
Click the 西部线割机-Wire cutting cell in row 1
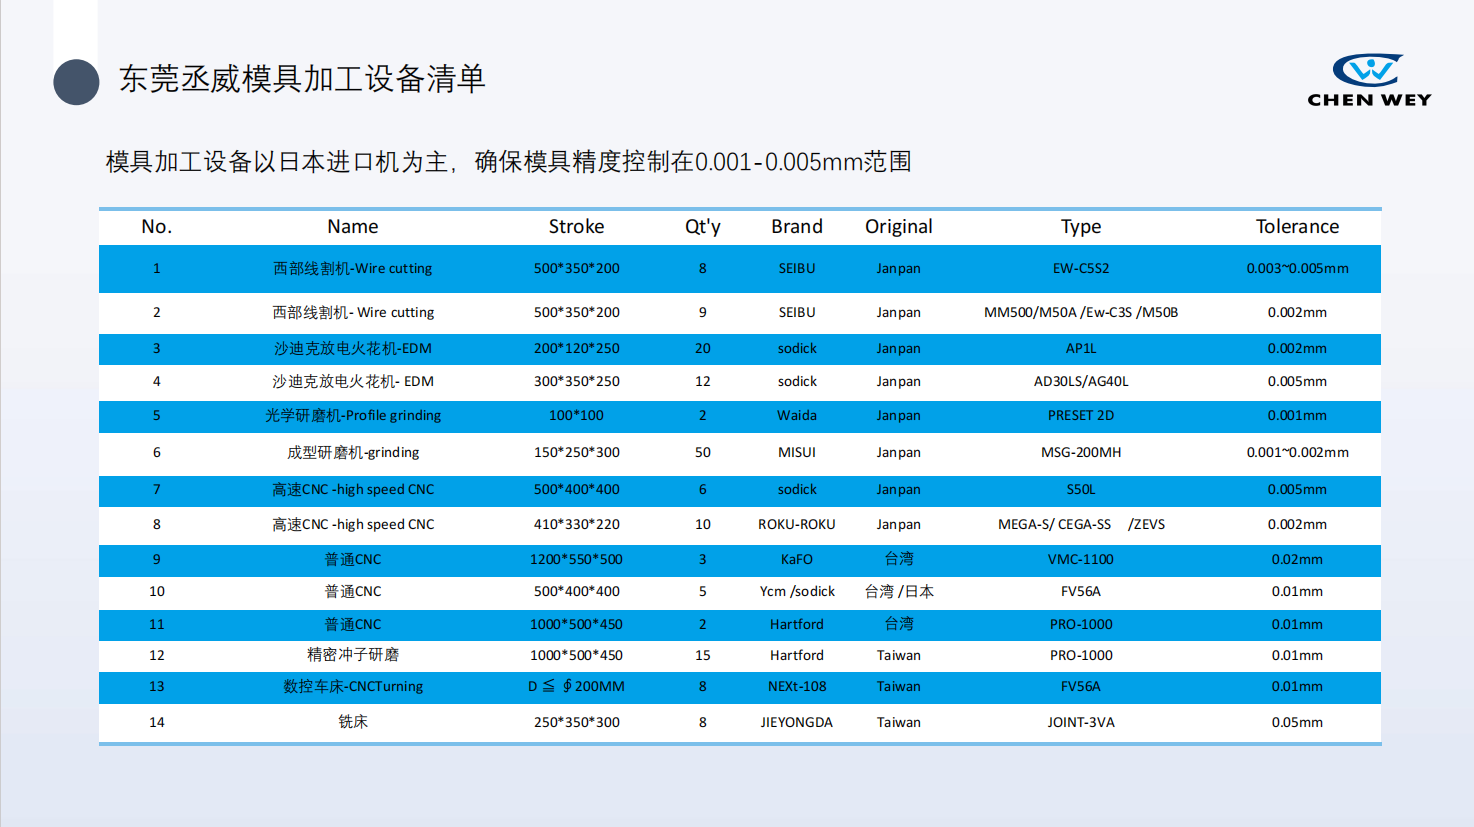353,269
